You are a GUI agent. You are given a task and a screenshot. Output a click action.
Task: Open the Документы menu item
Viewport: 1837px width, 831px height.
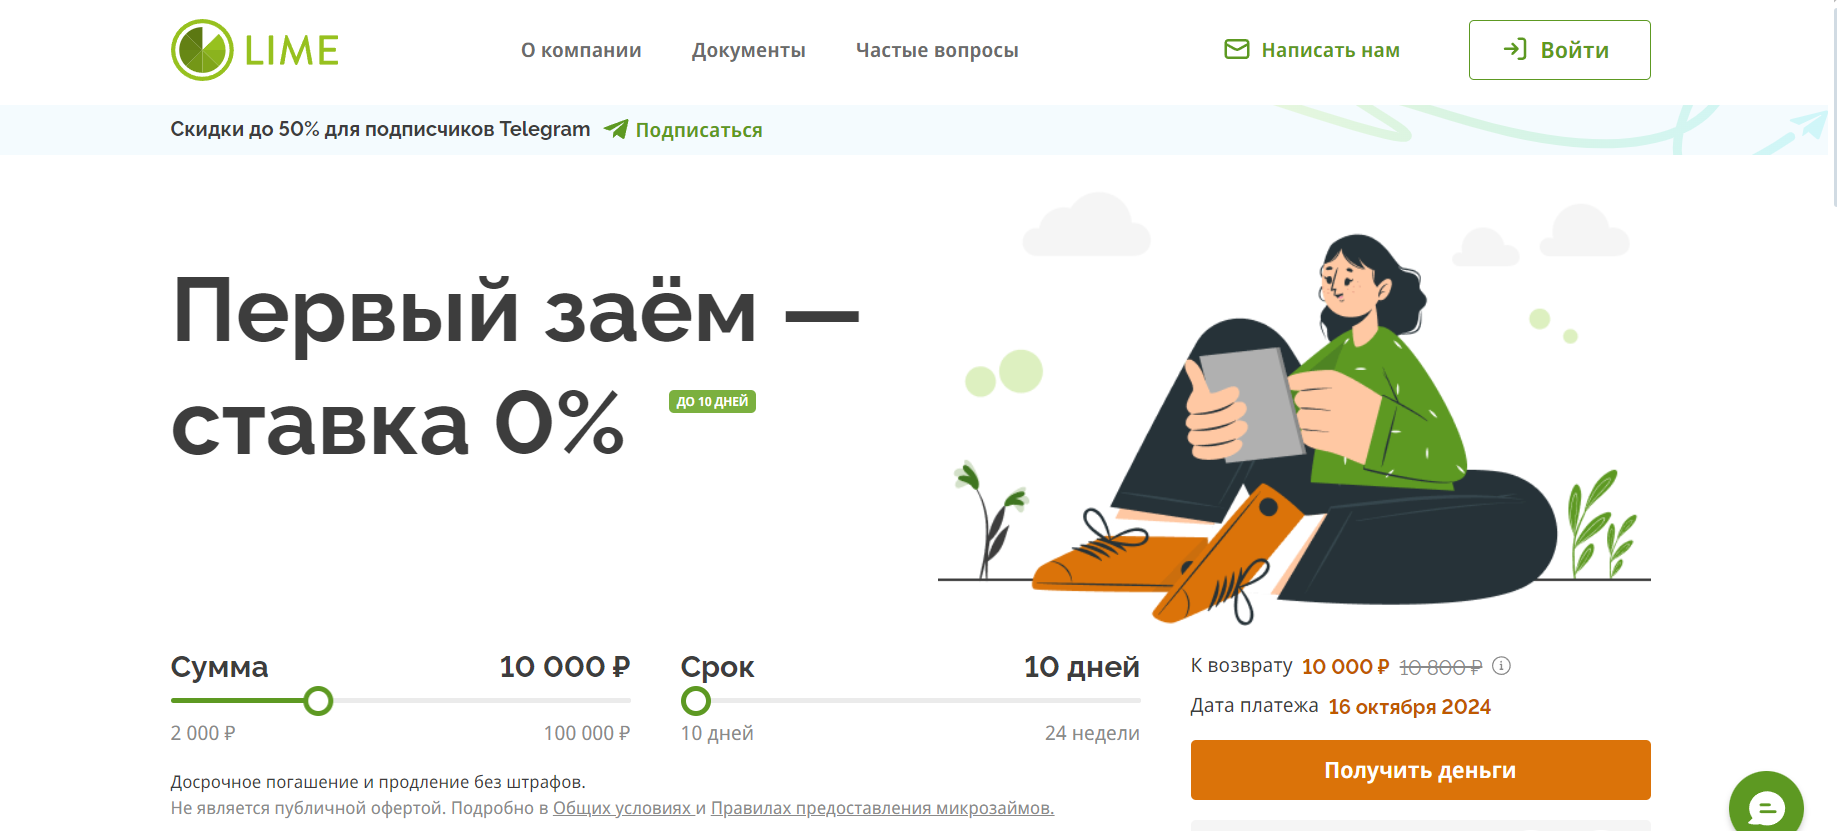click(748, 50)
